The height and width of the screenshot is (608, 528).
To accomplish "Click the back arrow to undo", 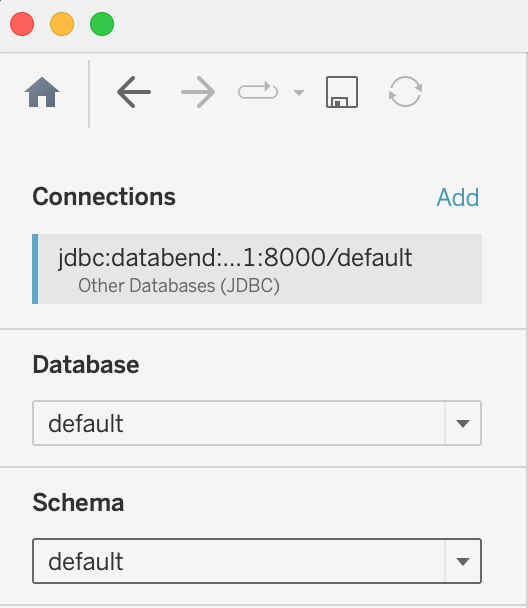I will point(134,92).
